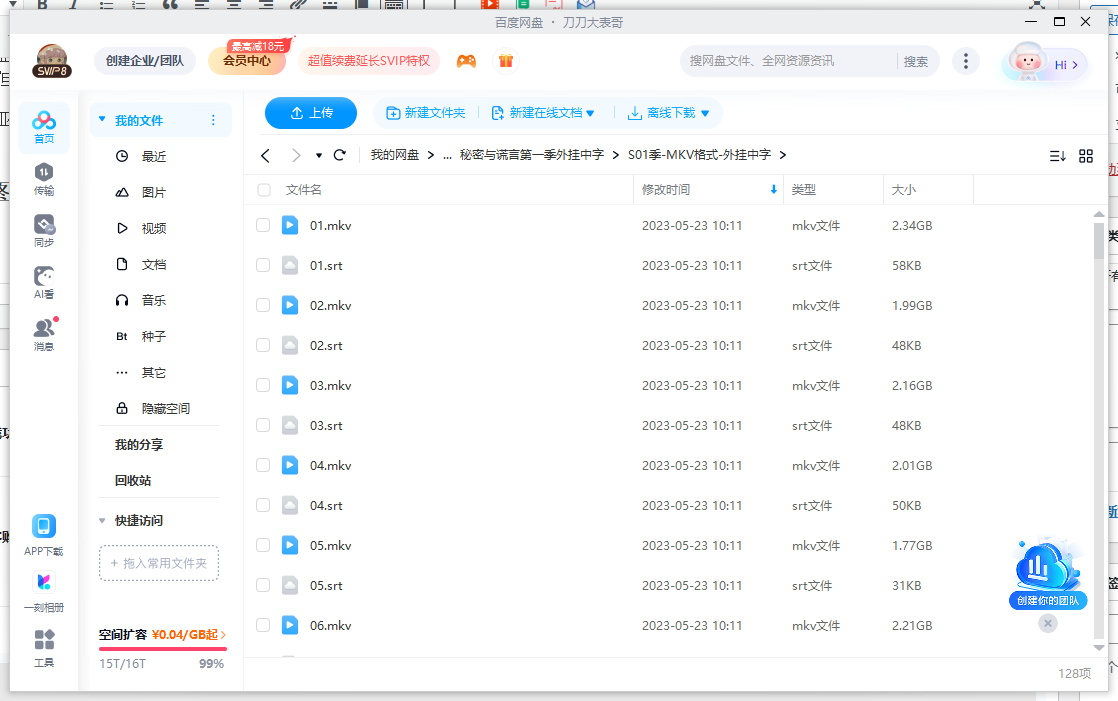Viewport: 1118px width, 701px height.
Task: Open 回收站 recycle bin
Action: click(133, 481)
